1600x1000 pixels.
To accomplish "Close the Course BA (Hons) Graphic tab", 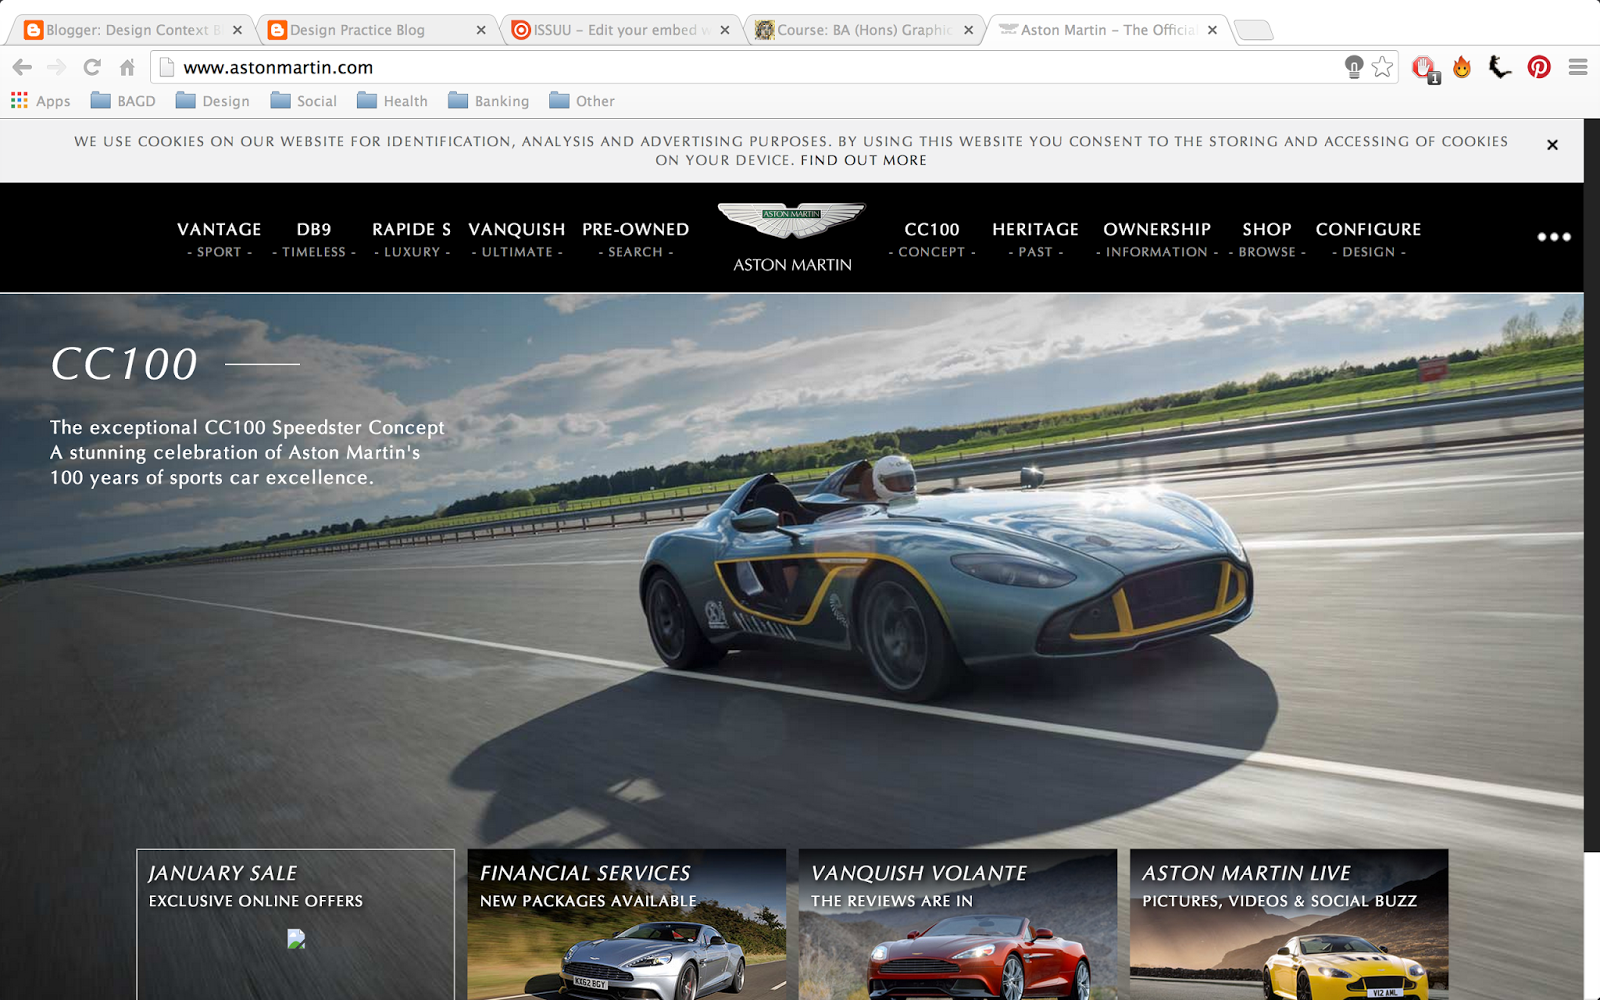I will [x=968, y=30].
